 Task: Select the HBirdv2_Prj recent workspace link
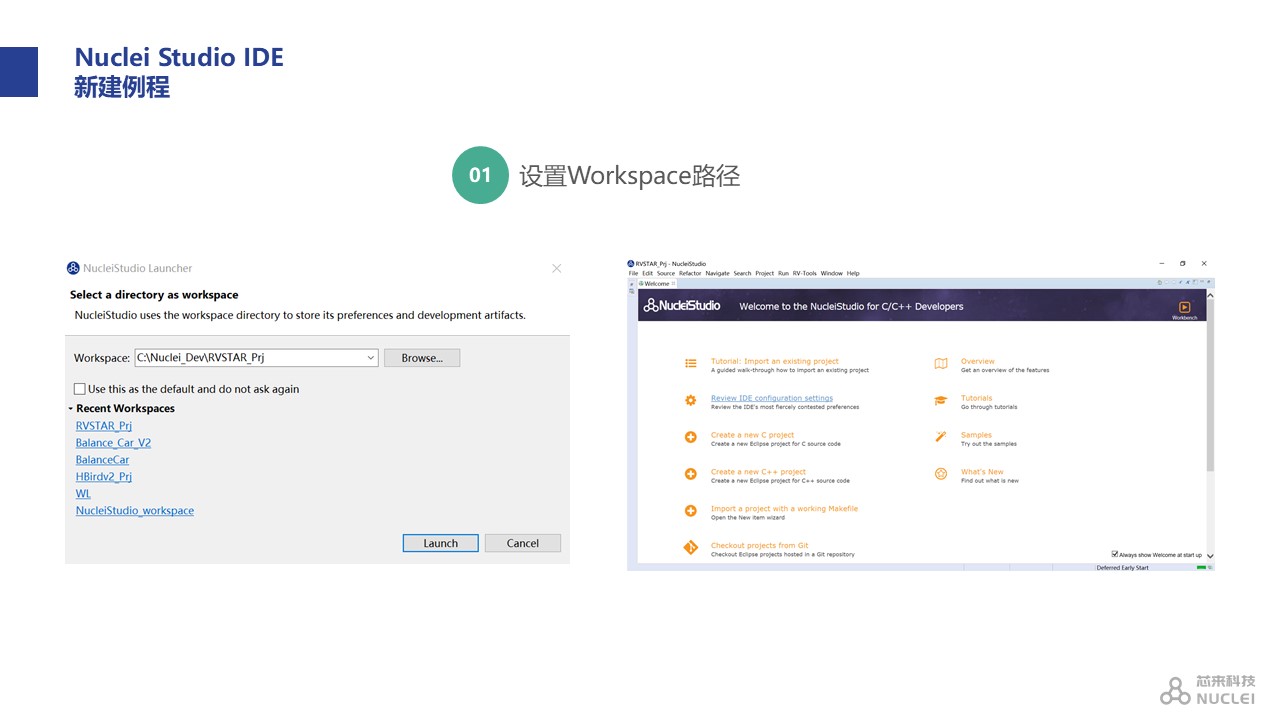pyautogui.click(x=104, y=477)
